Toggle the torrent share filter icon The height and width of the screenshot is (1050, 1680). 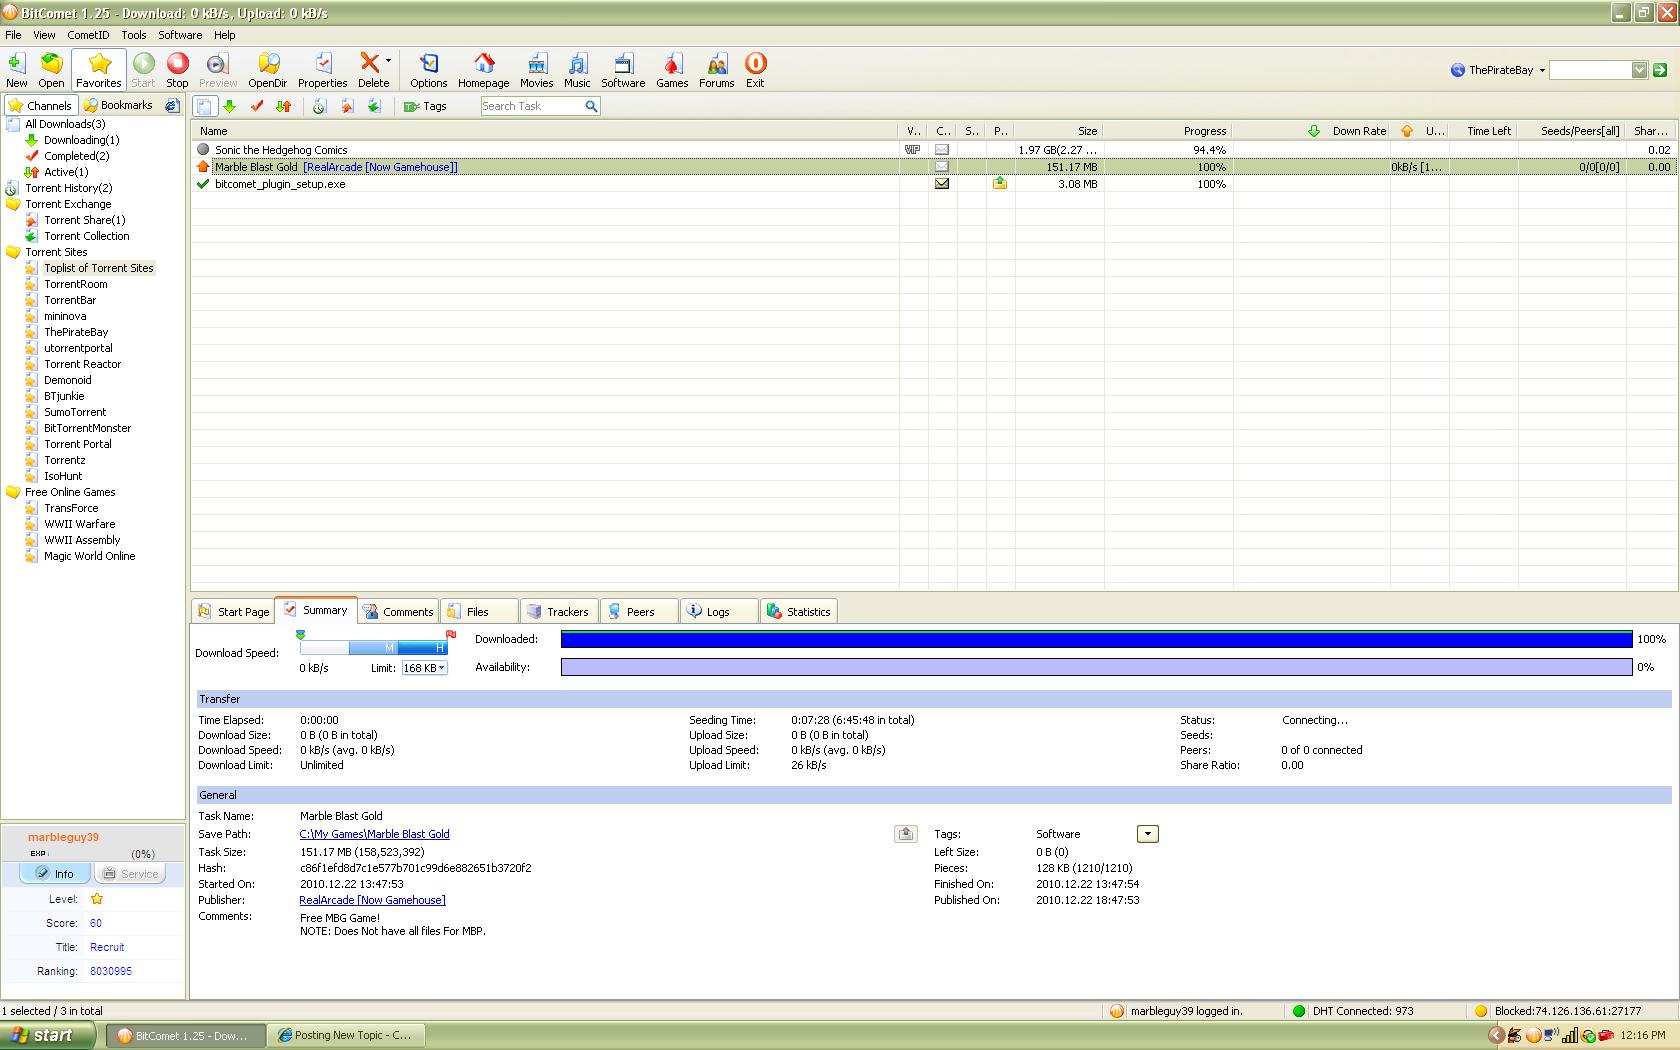pyautogui.click(x=347, y=106)
